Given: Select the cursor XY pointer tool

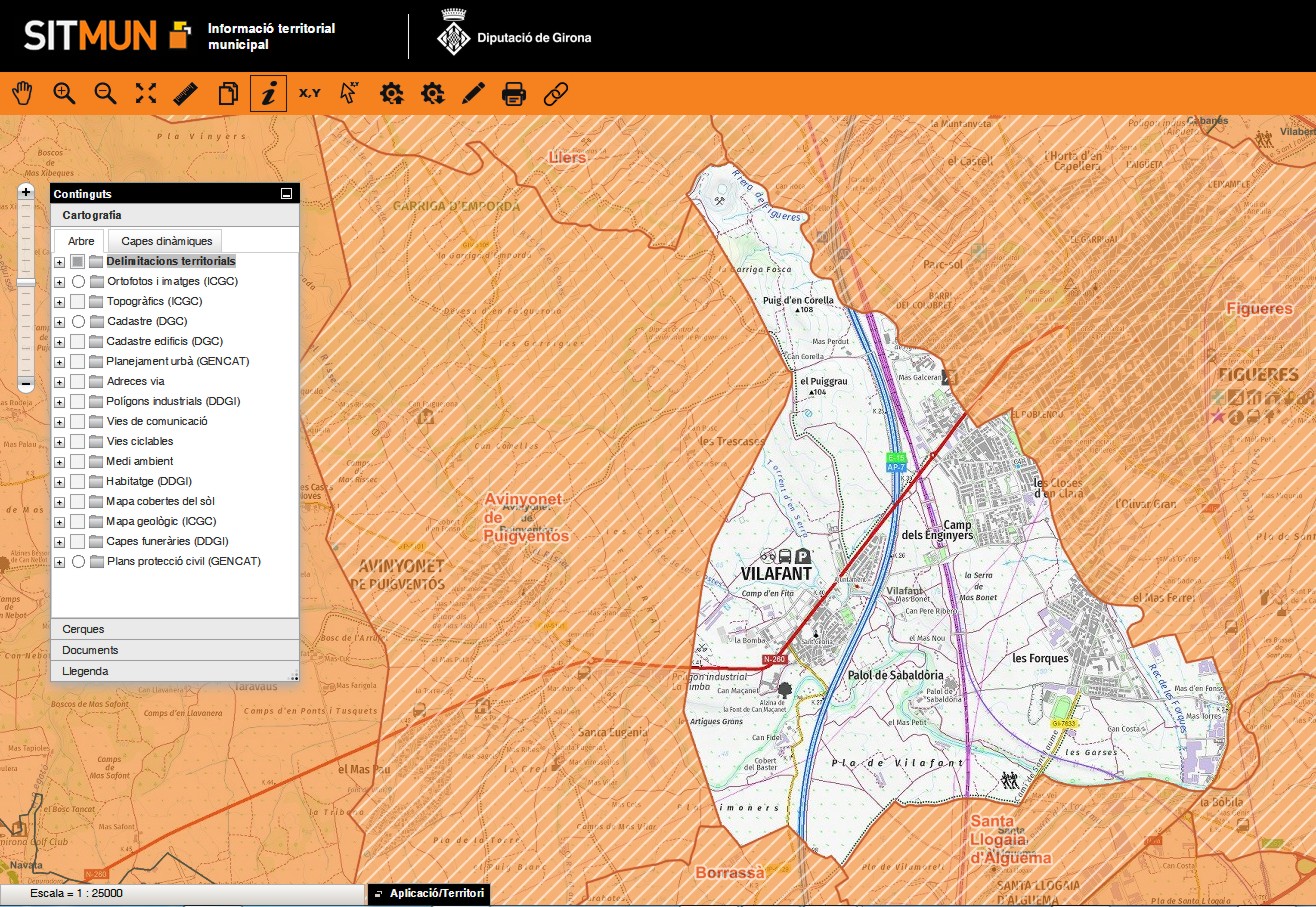Looking at the screenshot, I should pos(350,94).
